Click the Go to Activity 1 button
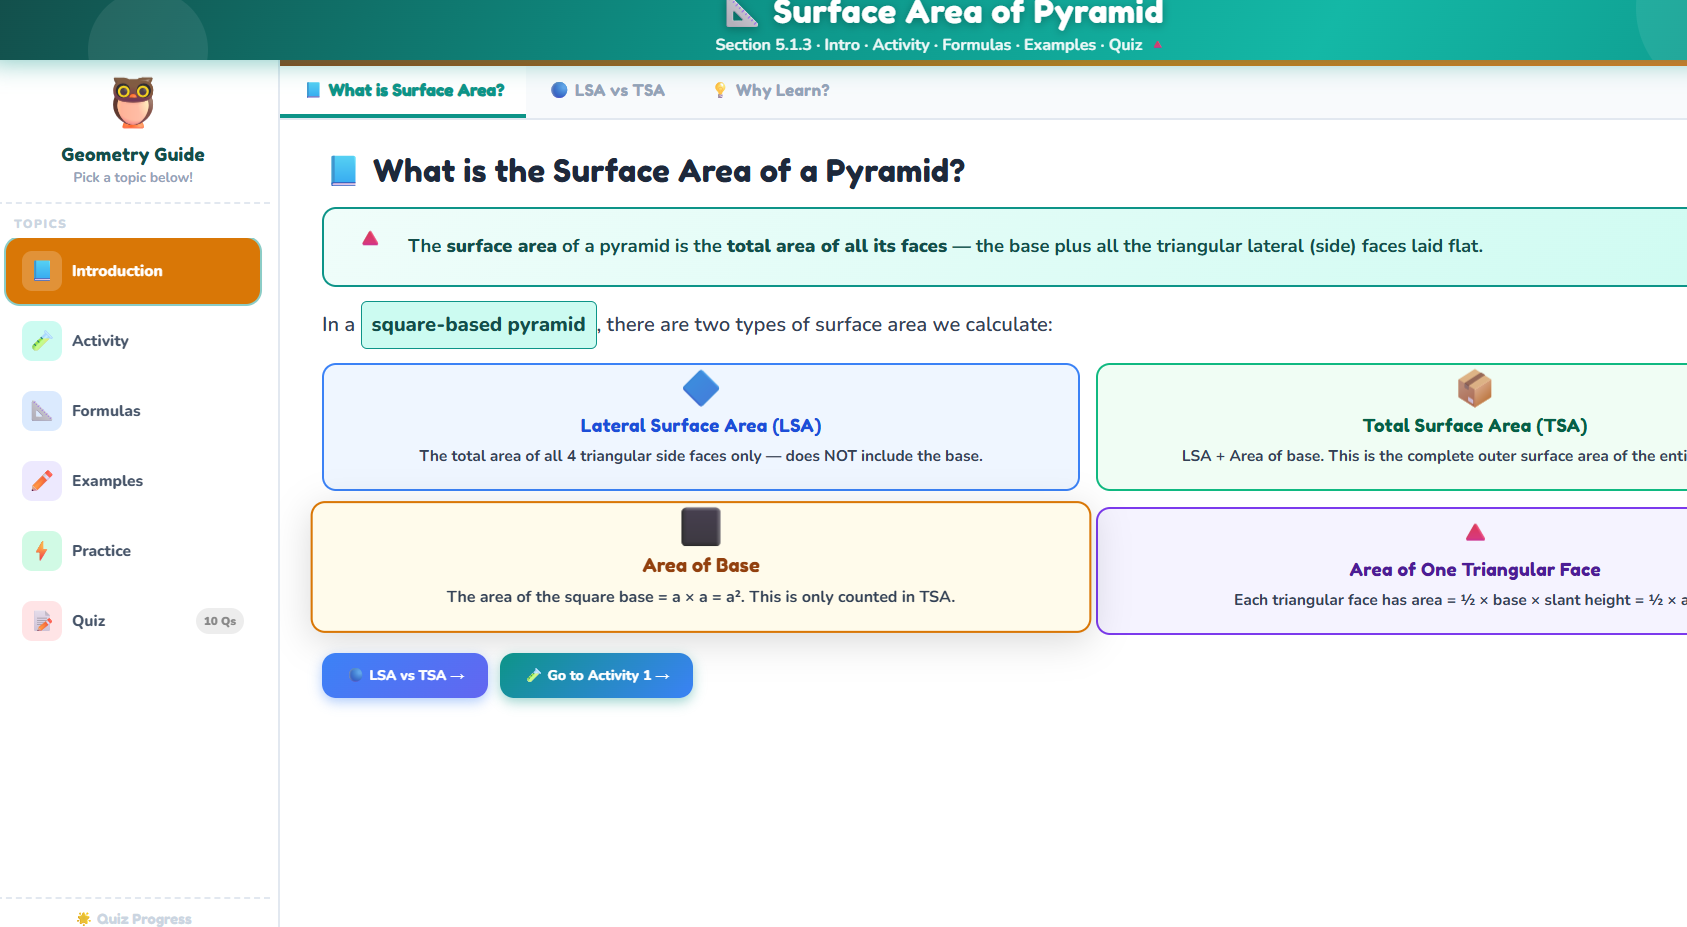The image size is (1687, 927). pyautogui.click(x=596, y=675)
